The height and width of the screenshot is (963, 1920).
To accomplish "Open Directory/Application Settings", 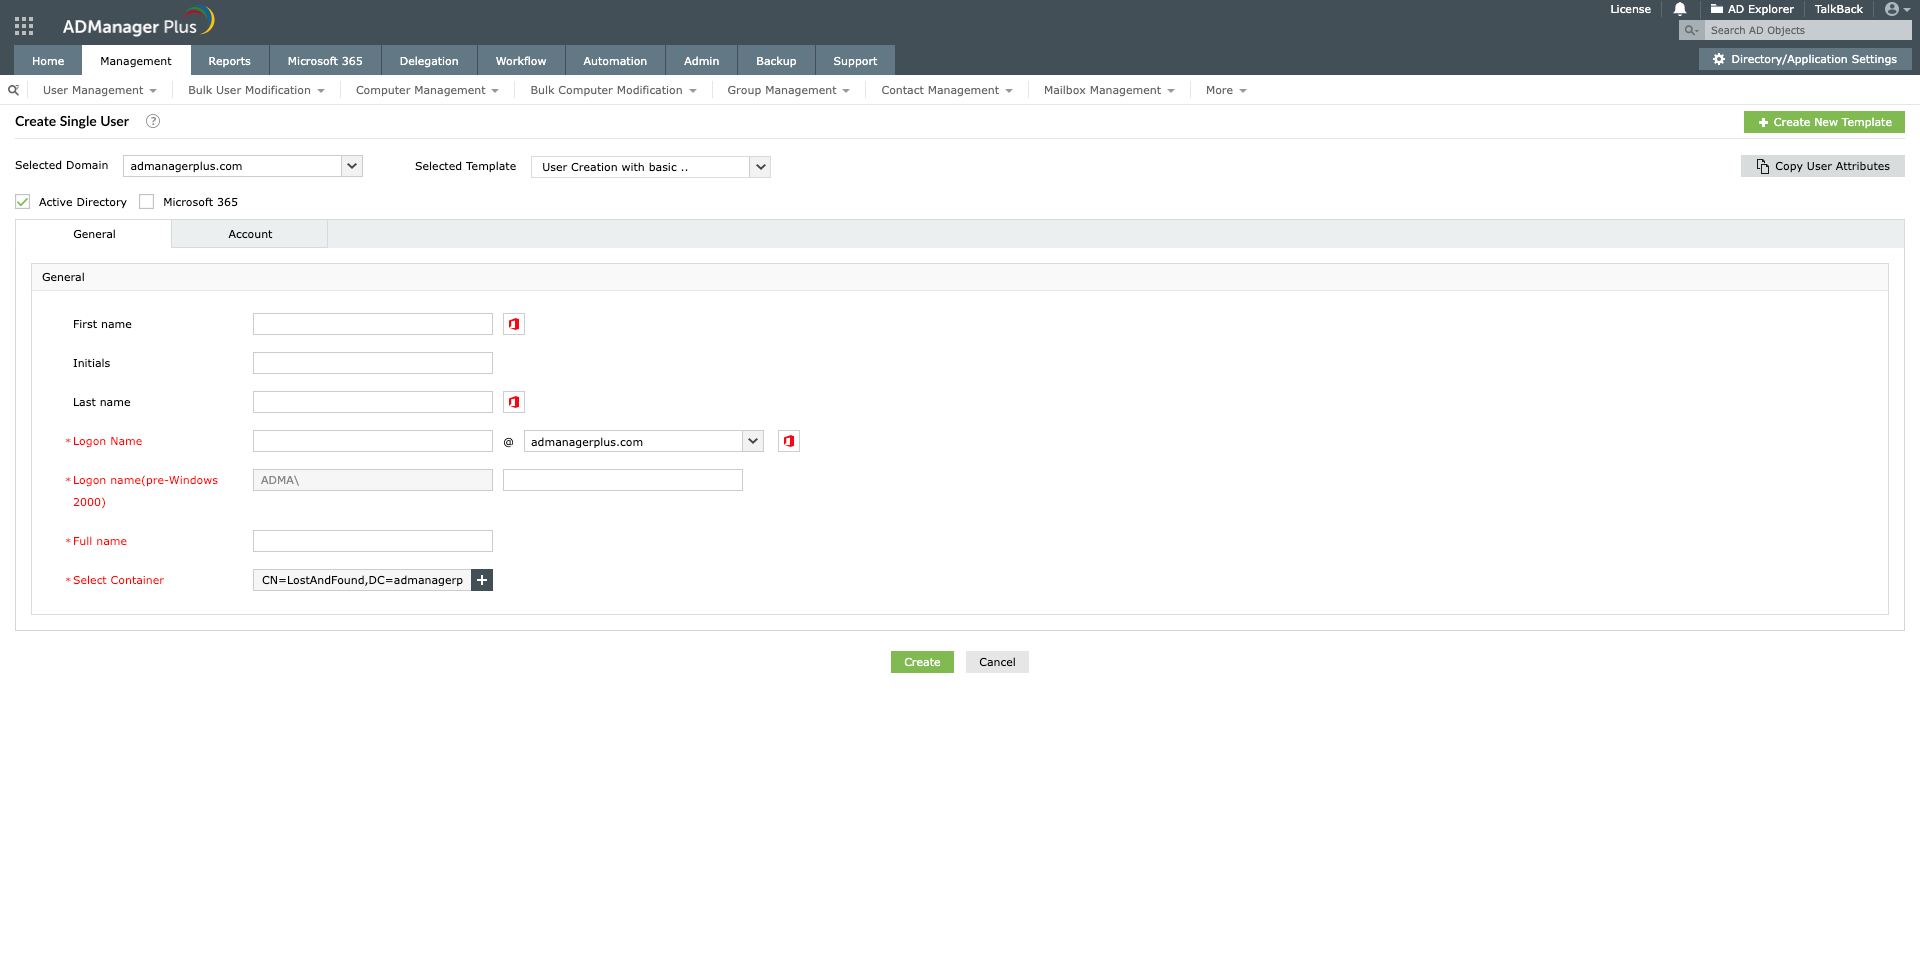I will click(x=1805, y=59).
